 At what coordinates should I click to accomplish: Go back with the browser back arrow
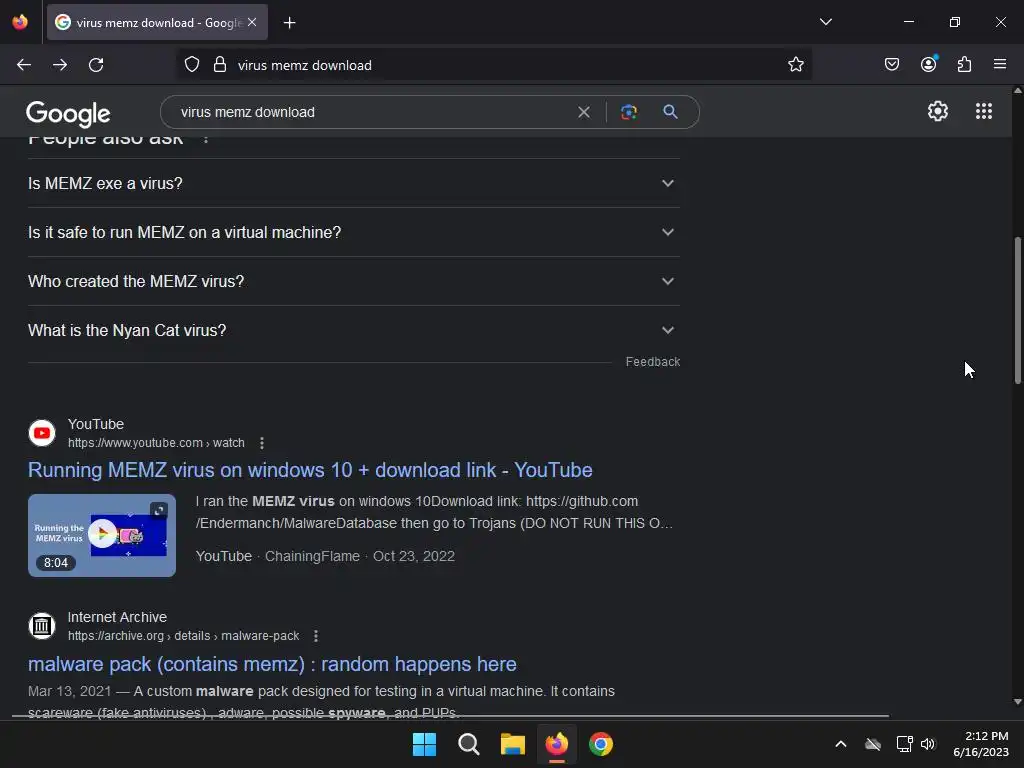coord(24,65)
